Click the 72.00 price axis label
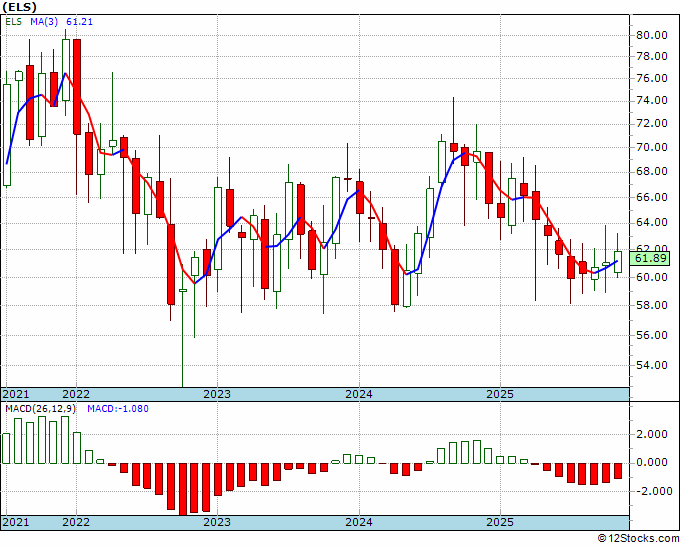680x546 pixels. pos(651,124)
